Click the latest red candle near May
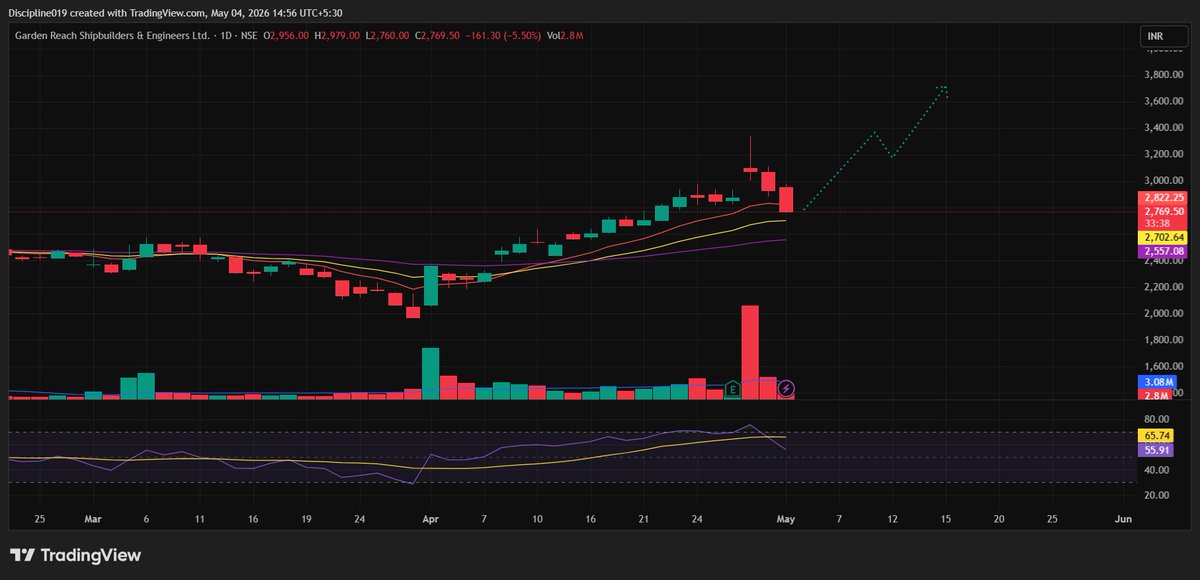 point(786,199)
